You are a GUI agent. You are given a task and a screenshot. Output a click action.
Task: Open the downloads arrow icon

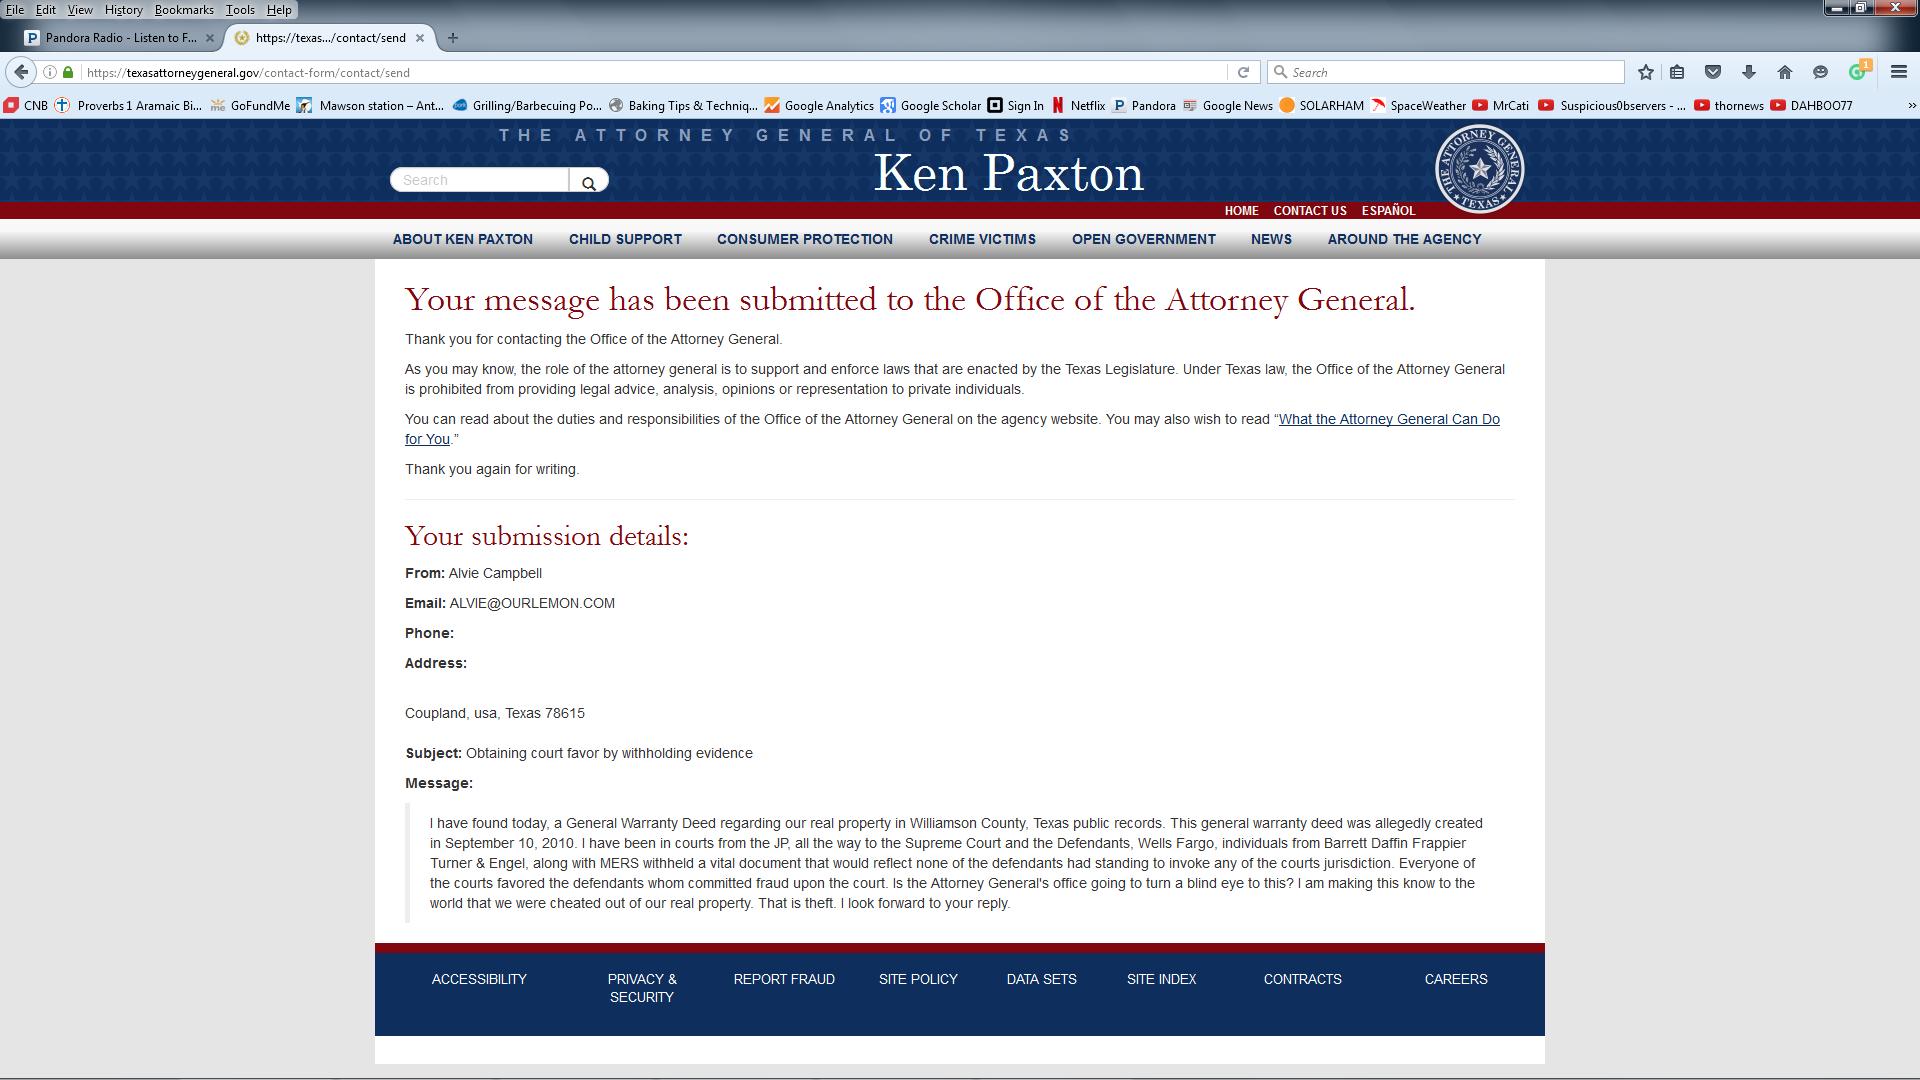pyautogui.click(x=1749, y=72)
